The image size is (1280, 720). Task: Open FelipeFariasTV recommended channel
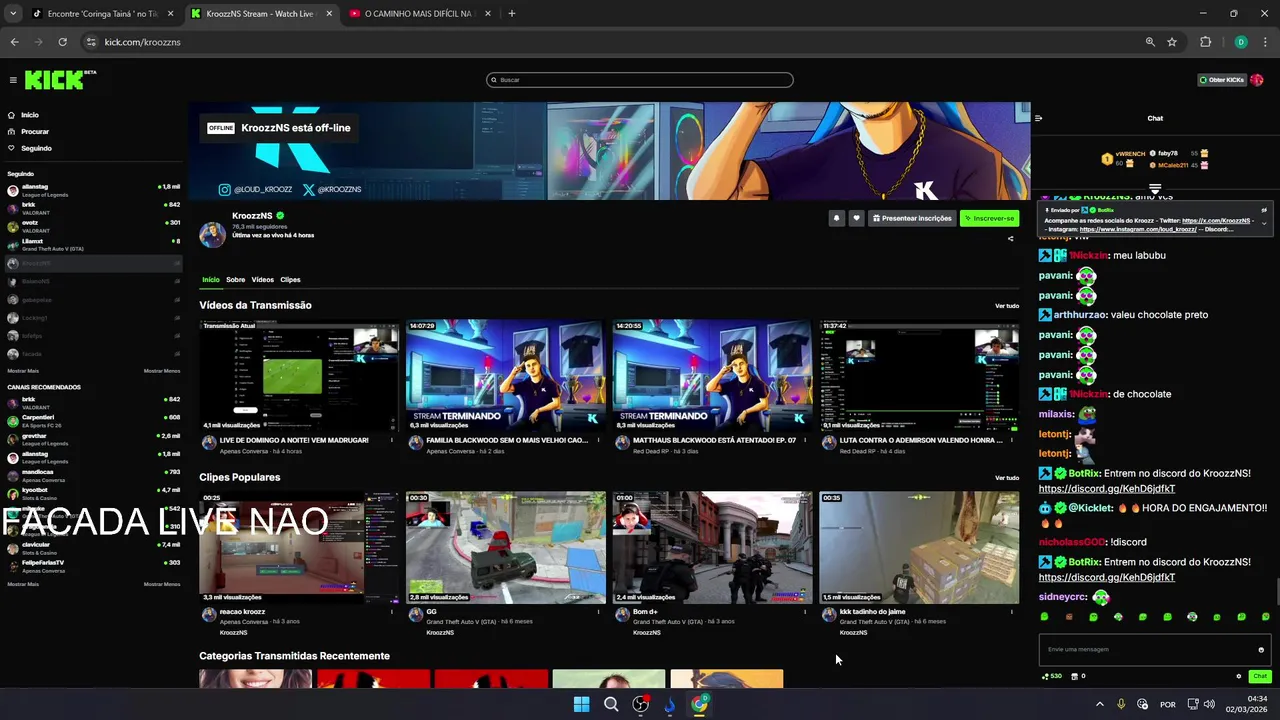[x=93, y=566]
